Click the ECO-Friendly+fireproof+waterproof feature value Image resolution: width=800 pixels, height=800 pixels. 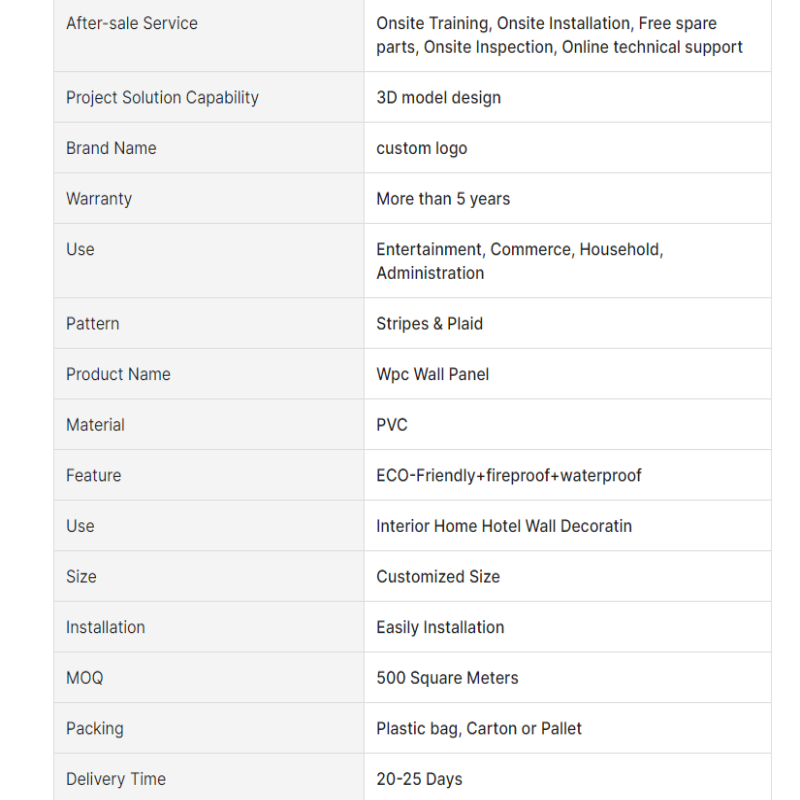tap(508, 475)
